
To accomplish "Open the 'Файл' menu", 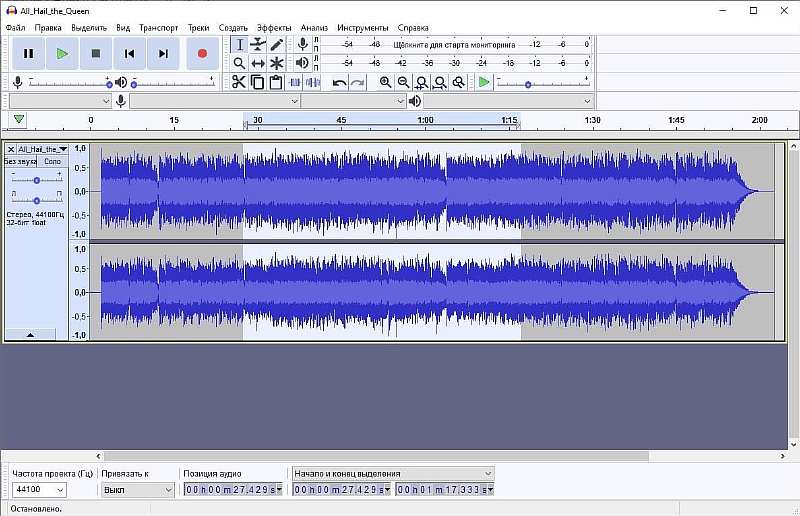I will pos(15,27).
